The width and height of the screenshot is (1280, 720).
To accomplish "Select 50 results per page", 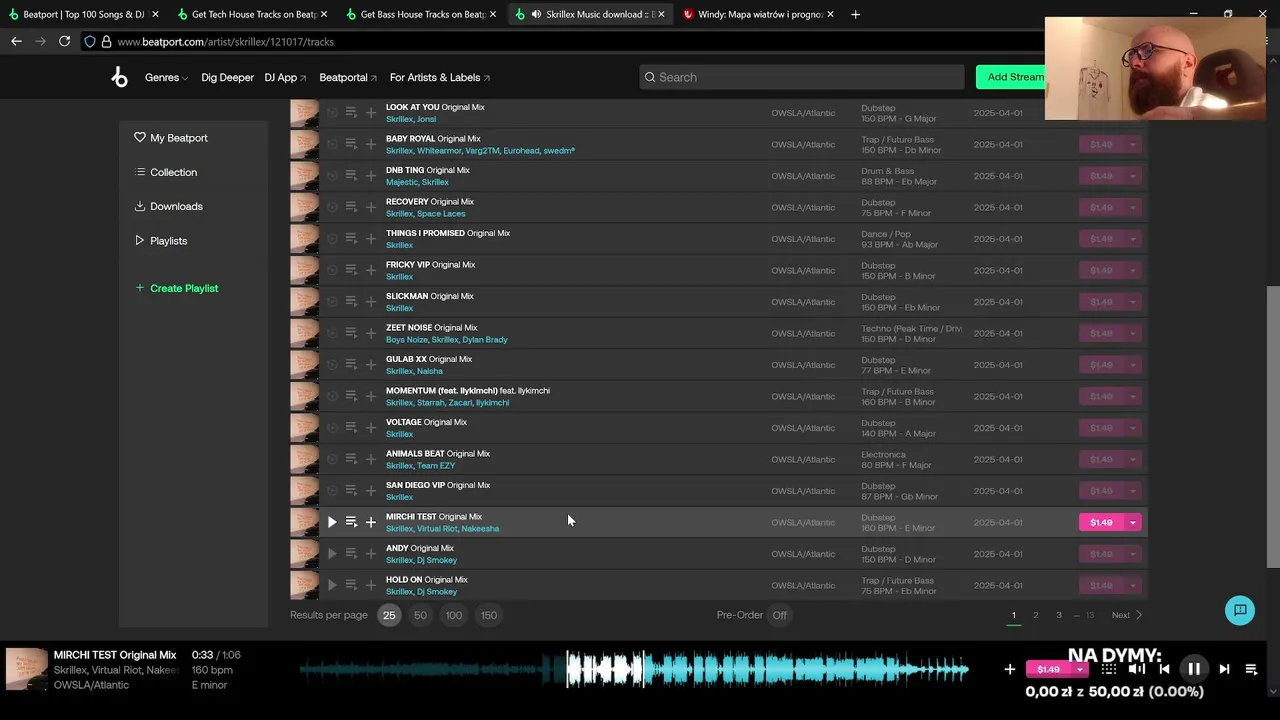I will click(420, 615).
